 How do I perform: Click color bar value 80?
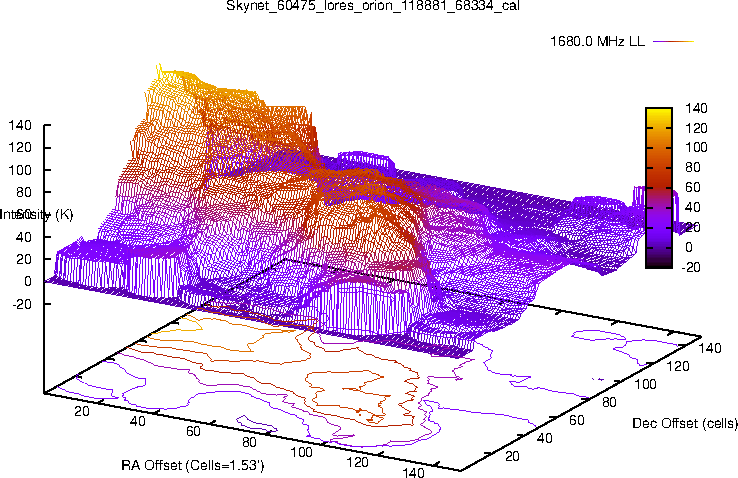693,167
